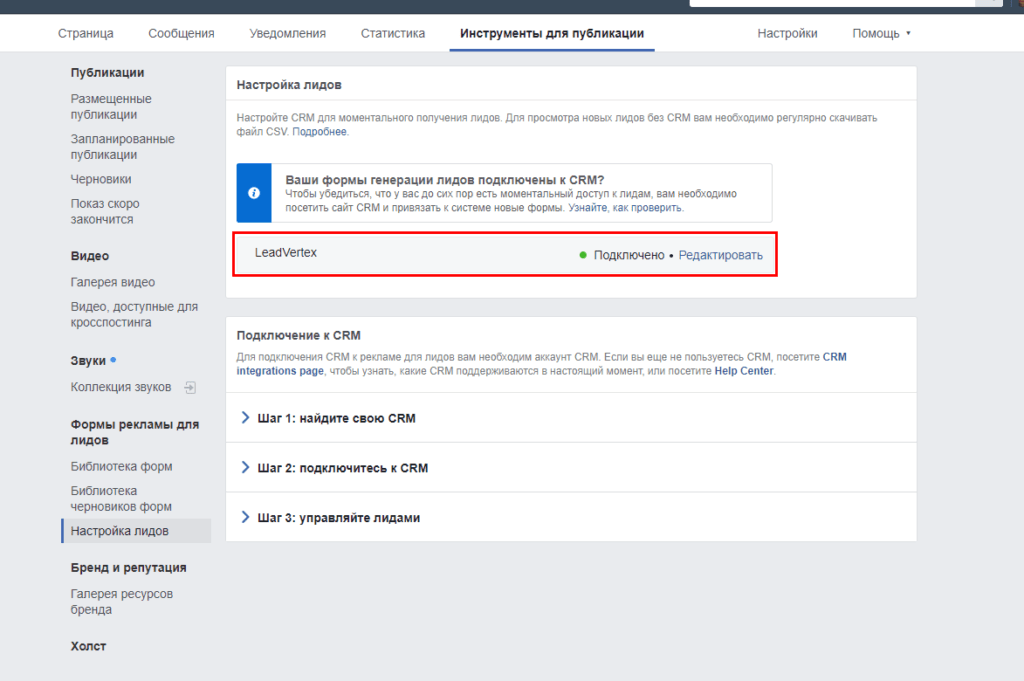Viewport: 1024px width, 681px height.
Task: Open the Помощь dropdown menu
Action: [x=881, y=33]
